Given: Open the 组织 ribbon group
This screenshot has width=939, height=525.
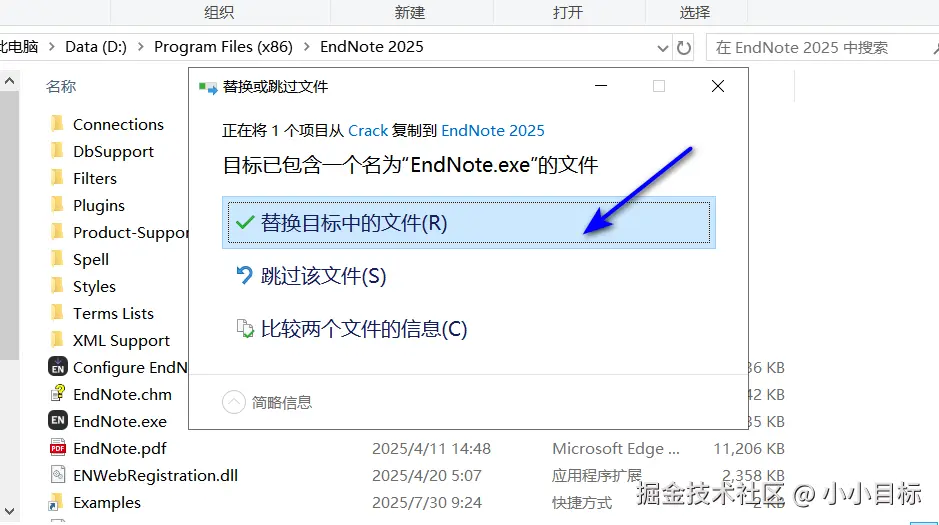Looking at the screenshot, I should pyautogui.click(x=219, y=12).
